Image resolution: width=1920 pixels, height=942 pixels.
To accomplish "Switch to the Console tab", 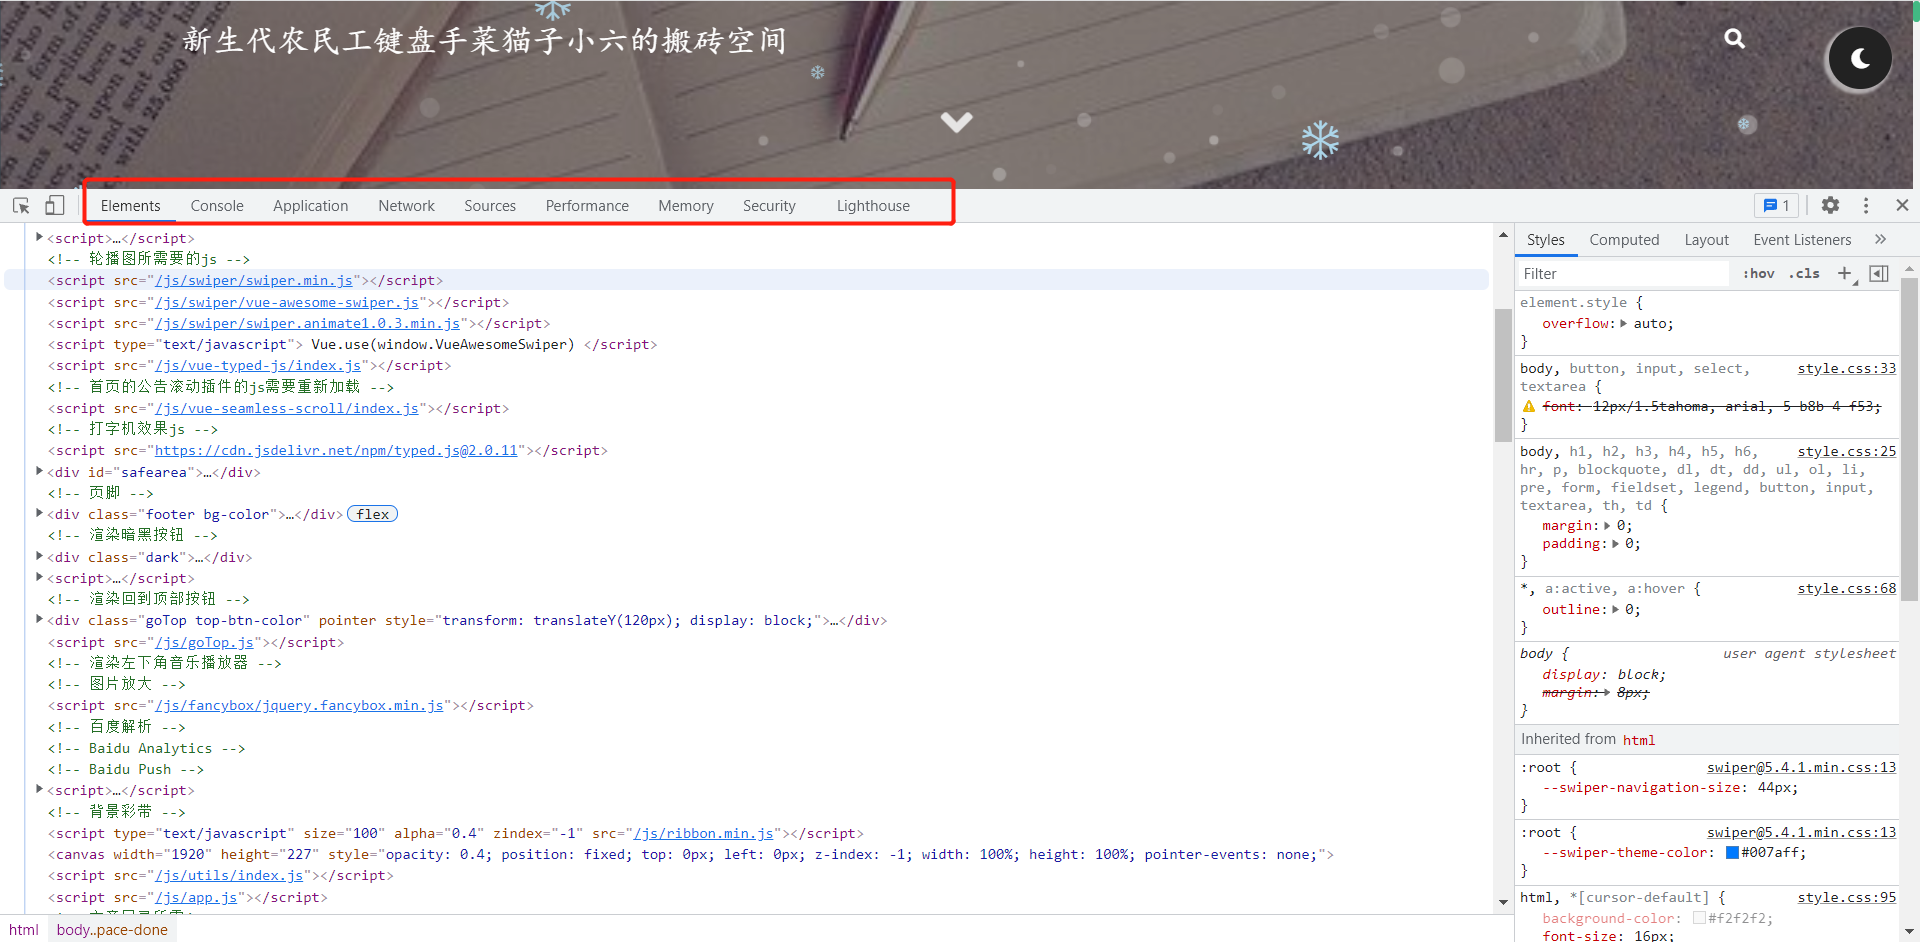I will pyautogui.click(x=217, y=206).
